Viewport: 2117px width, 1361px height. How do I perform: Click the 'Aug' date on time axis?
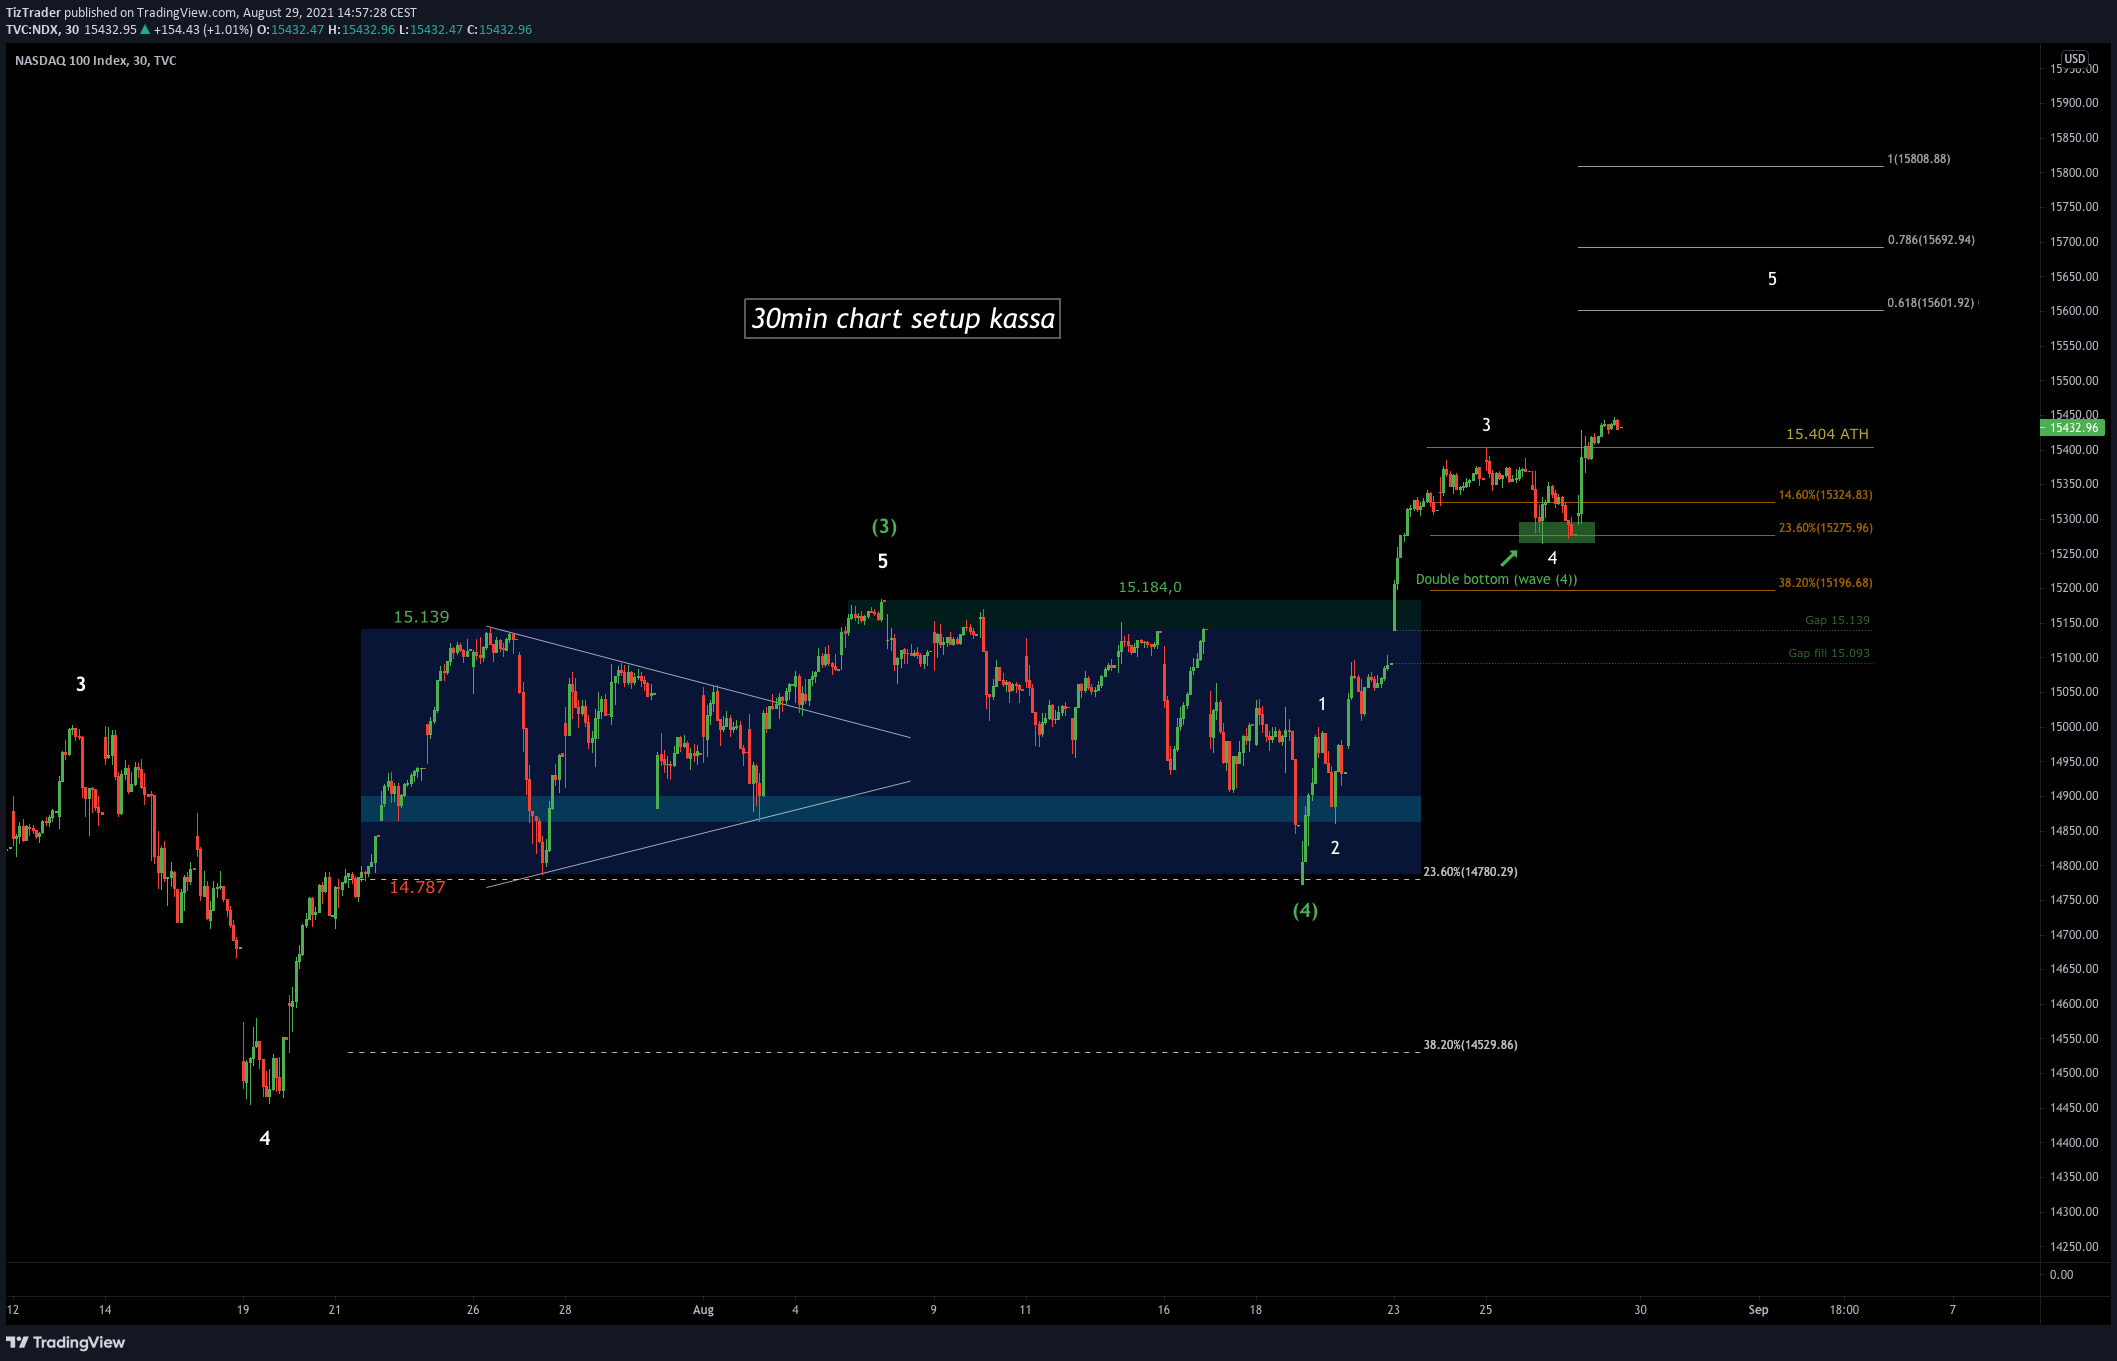703,1310
